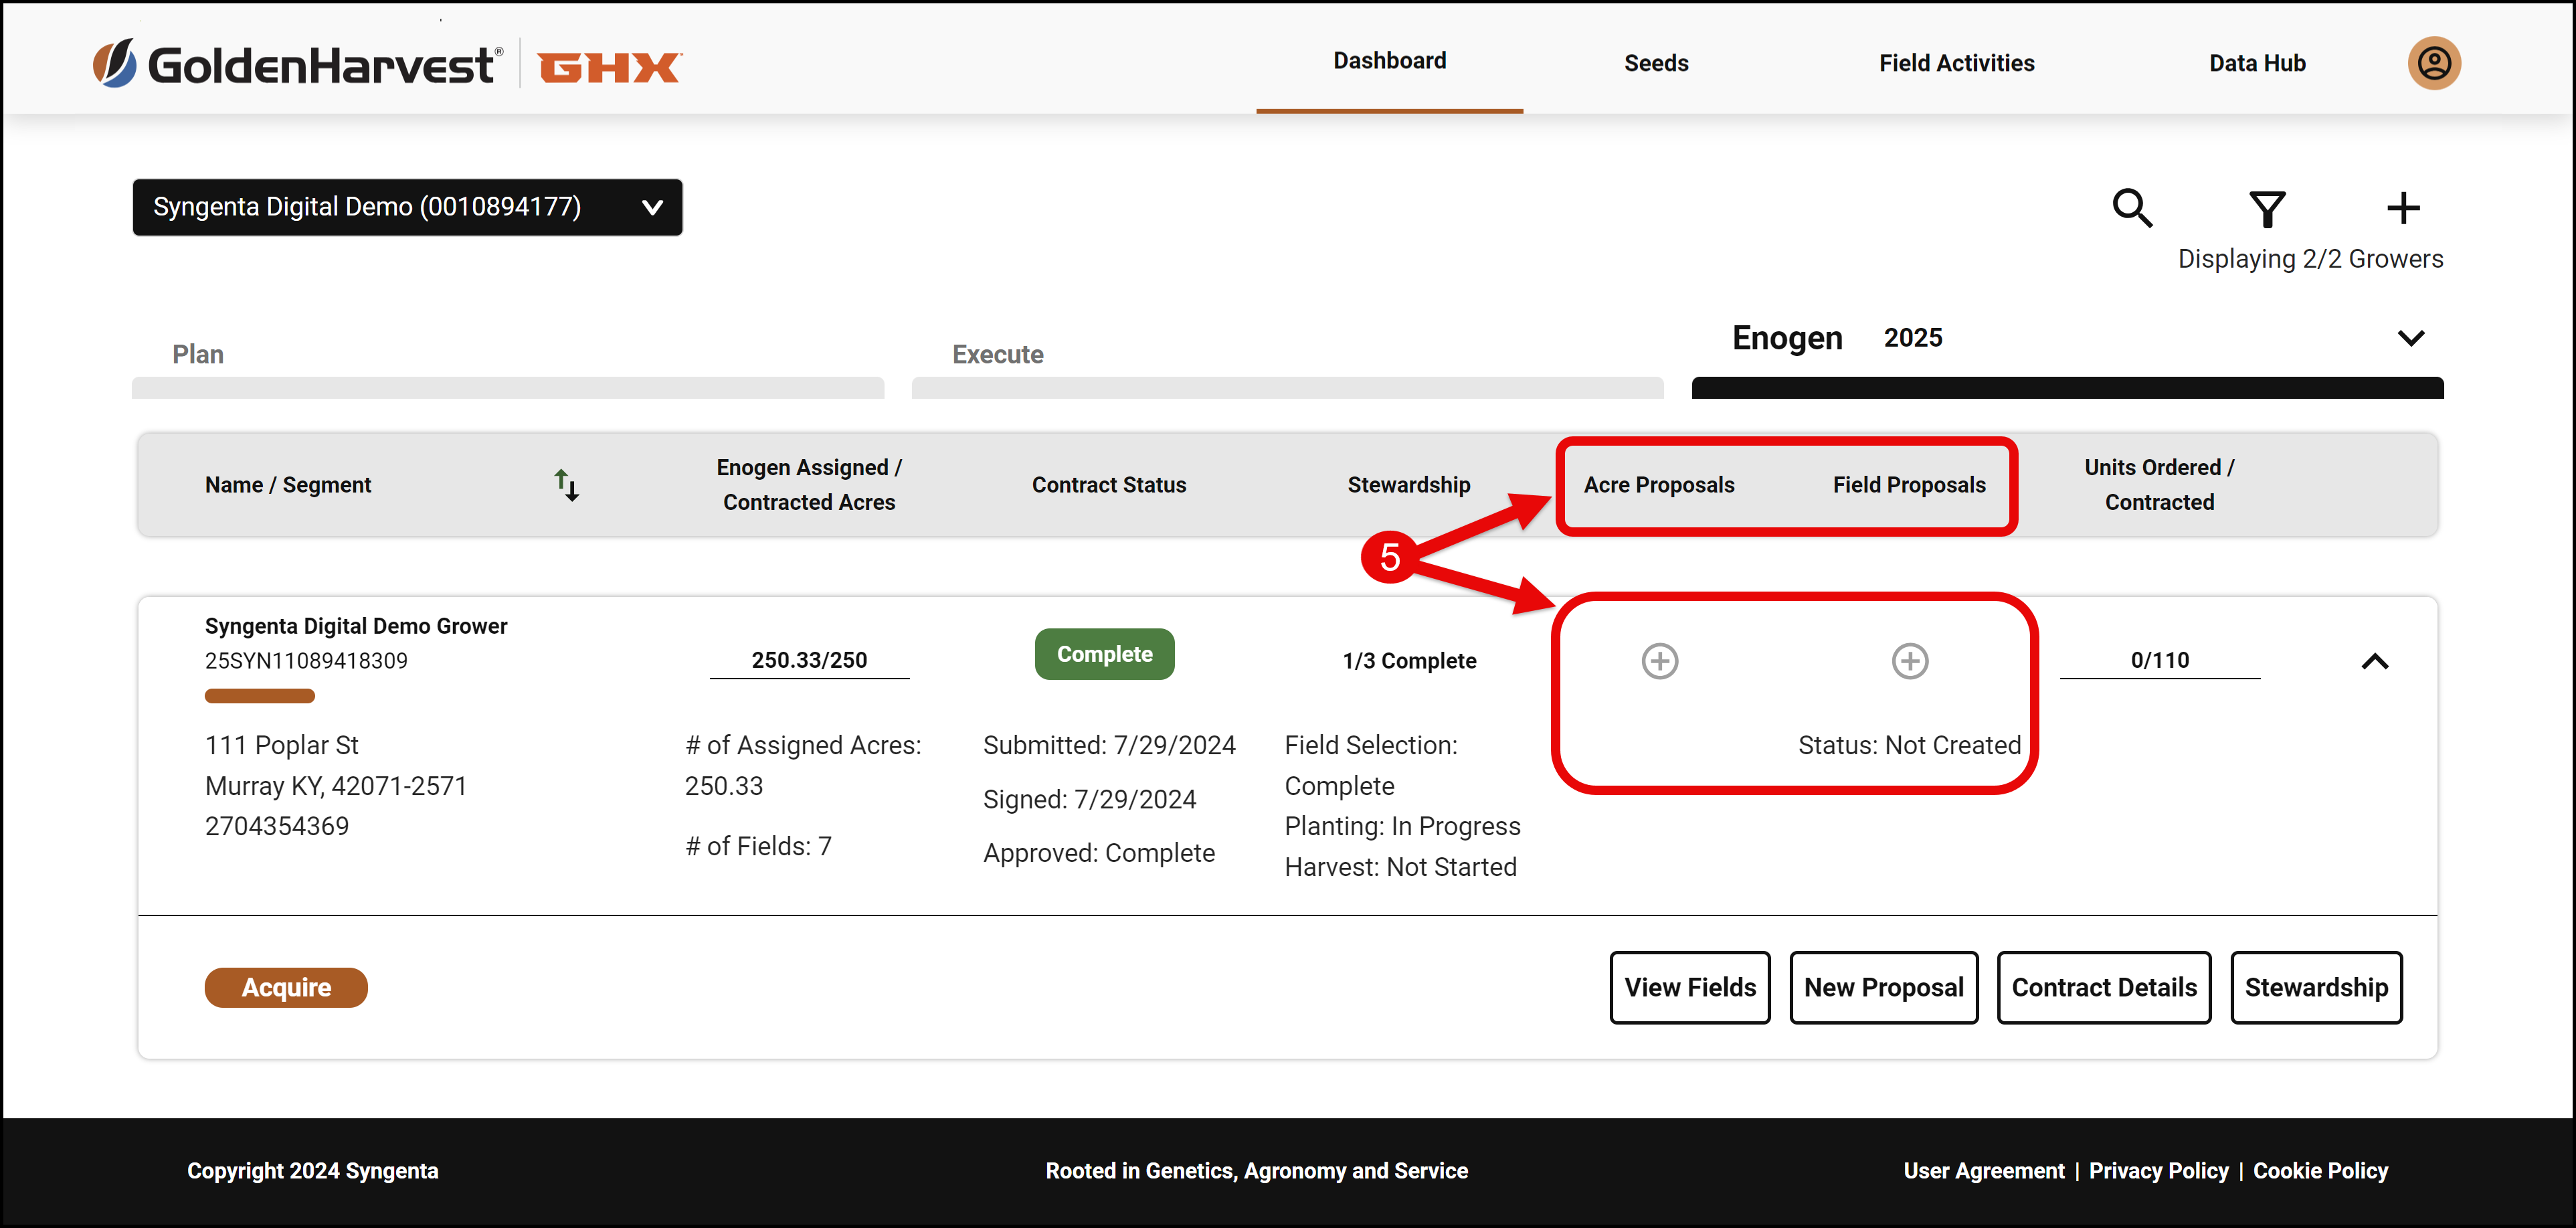Add a Field Proposal plus circle

point(1909,661)
